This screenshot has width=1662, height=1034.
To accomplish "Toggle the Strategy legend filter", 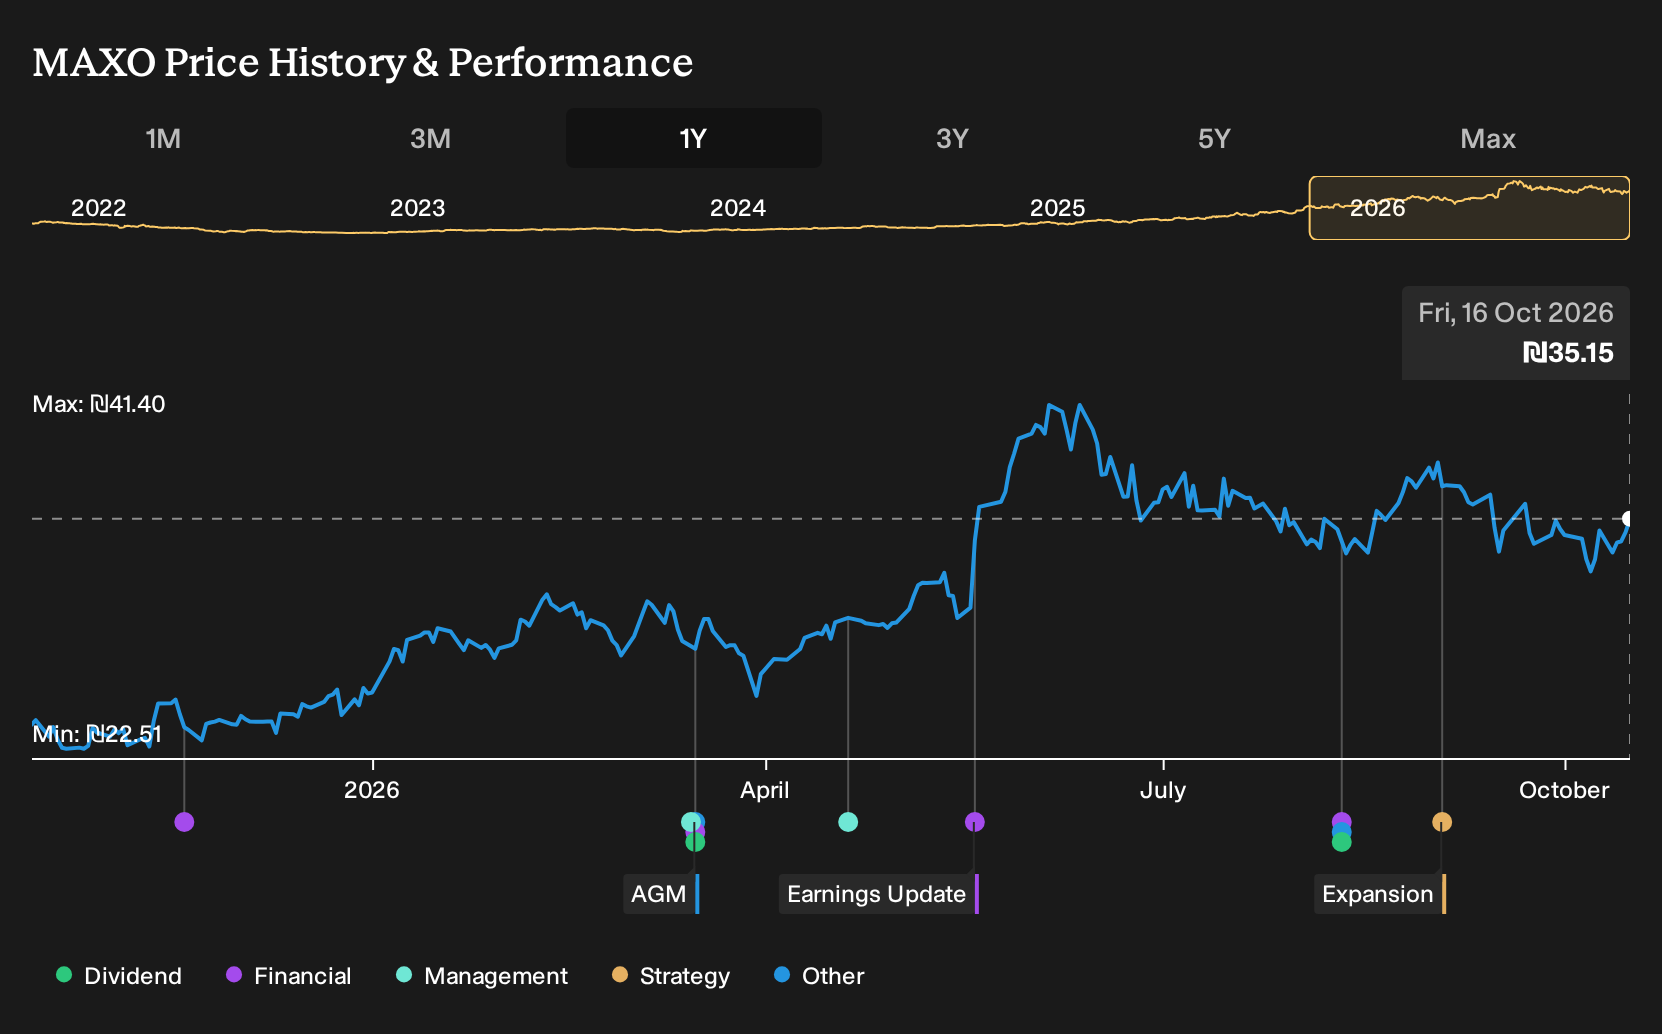I will coord(671,976).
